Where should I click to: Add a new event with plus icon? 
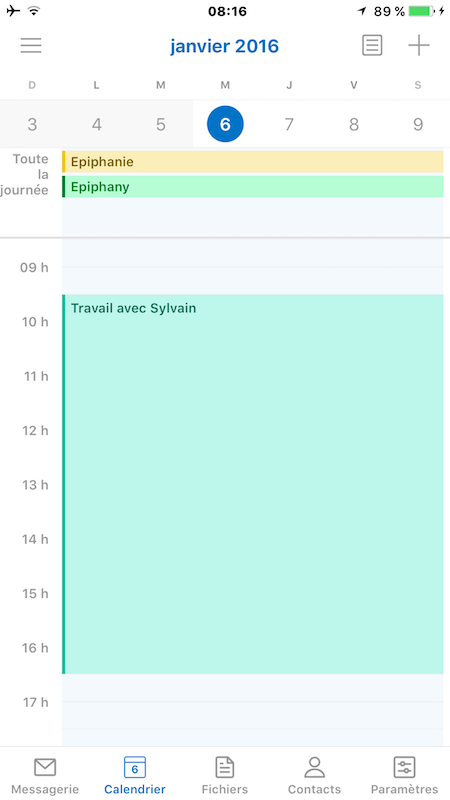[x=419, y=46]
